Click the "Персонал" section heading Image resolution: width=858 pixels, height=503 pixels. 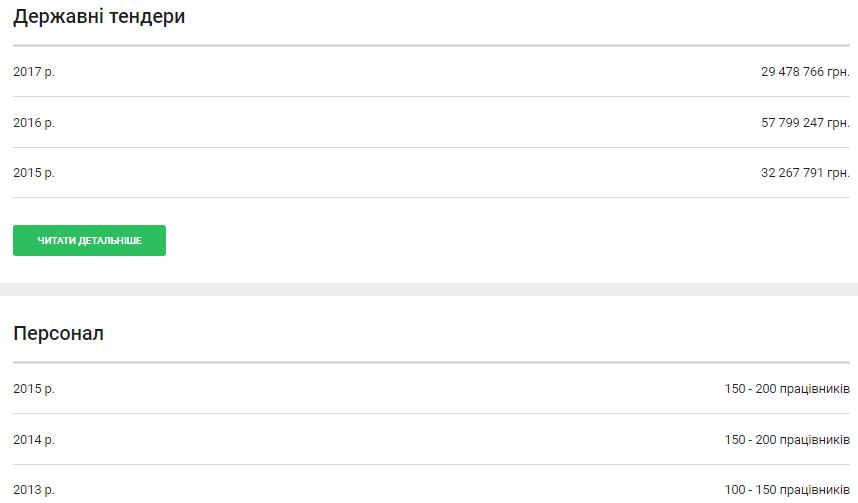pyautogui.click(x=58, y=334)
